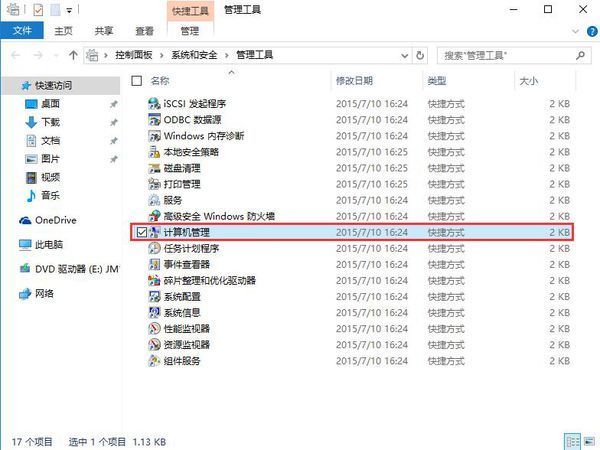Open the 管理 ribbon tab

(x=190, y=31)
